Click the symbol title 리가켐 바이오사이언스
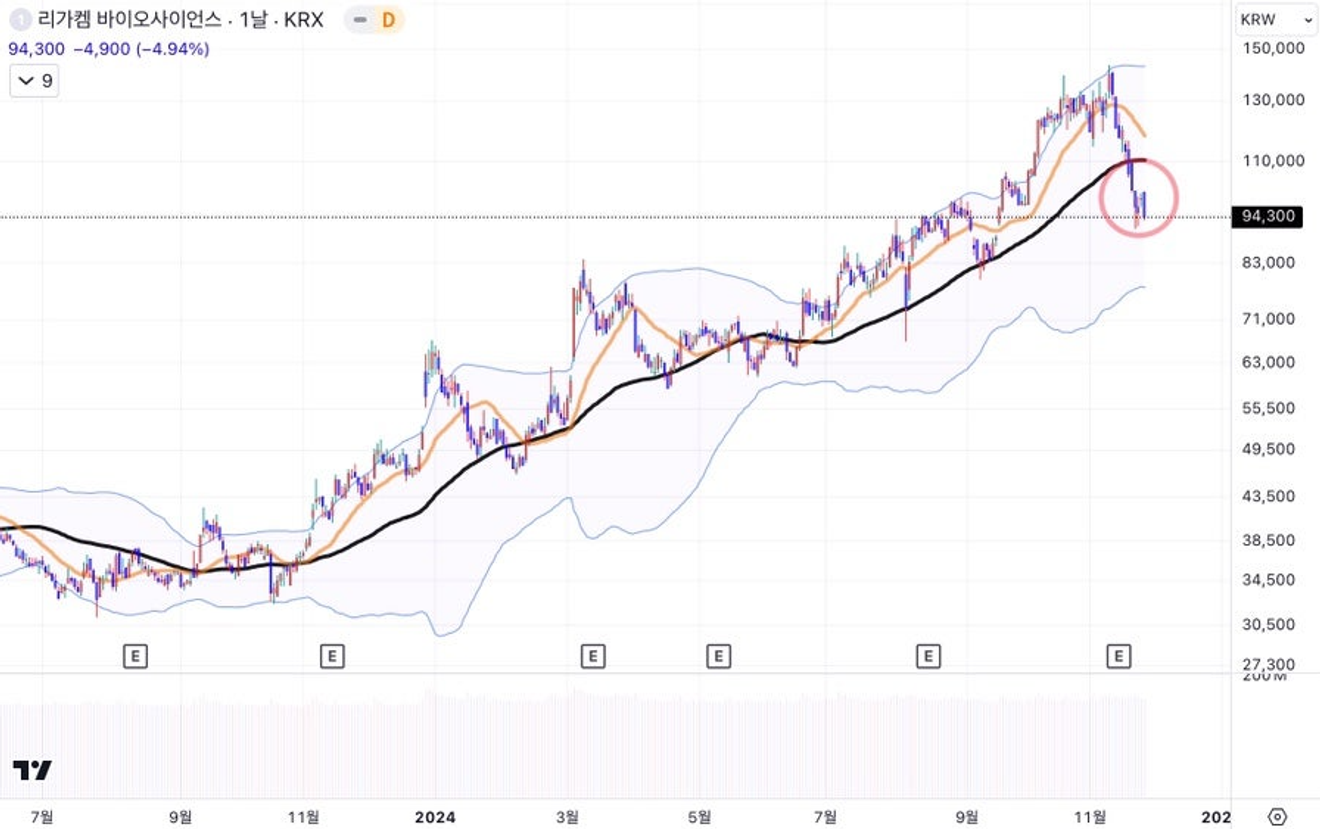The width and height of the screenshot is (1320, 829). click(128, 19)
